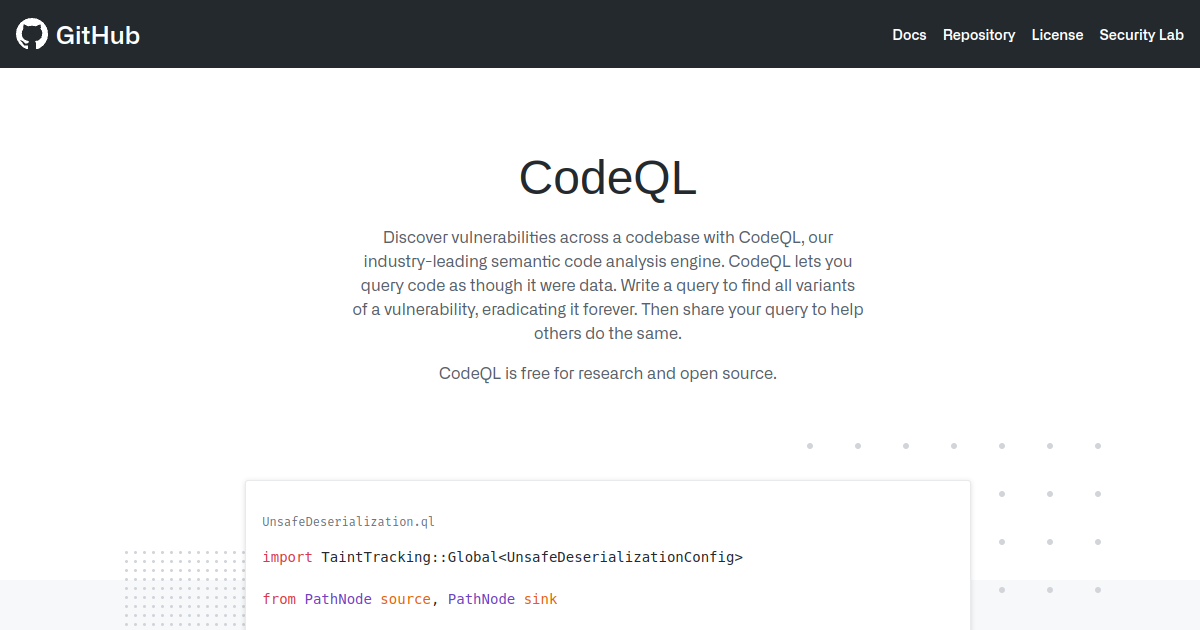
Task: Click the GitHub wordmark text
Action: [x=98, y=35]
